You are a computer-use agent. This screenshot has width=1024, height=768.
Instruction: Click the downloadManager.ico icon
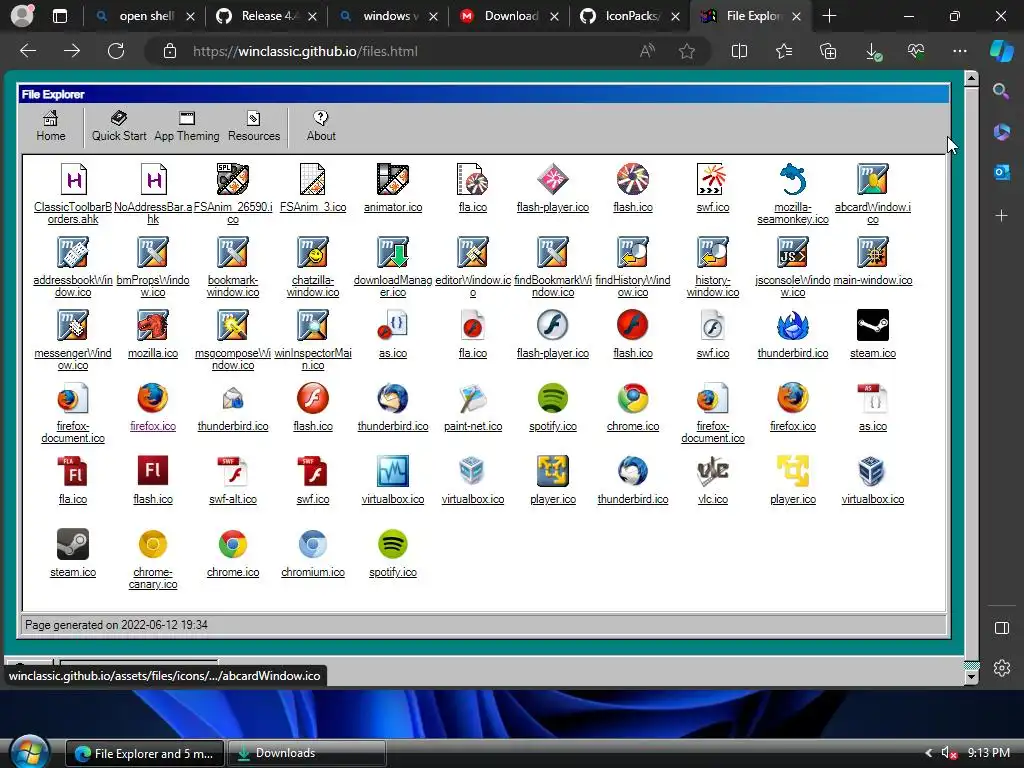[x=393, y=252]
